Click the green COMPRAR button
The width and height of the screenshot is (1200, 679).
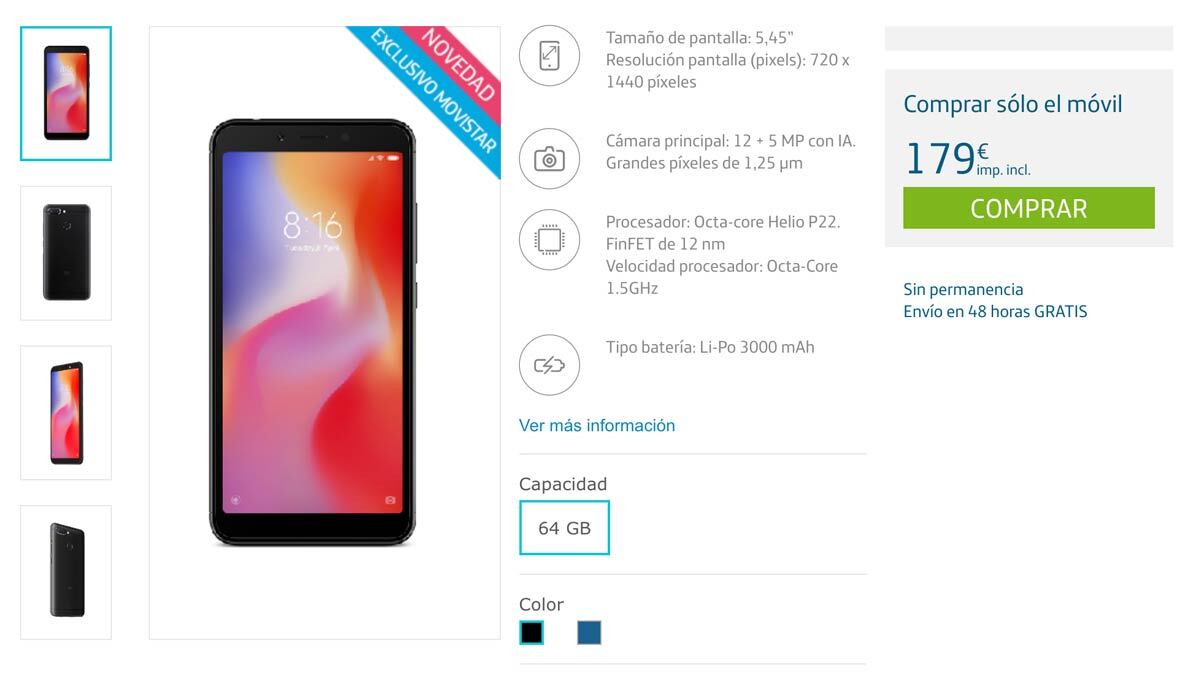1029,208
